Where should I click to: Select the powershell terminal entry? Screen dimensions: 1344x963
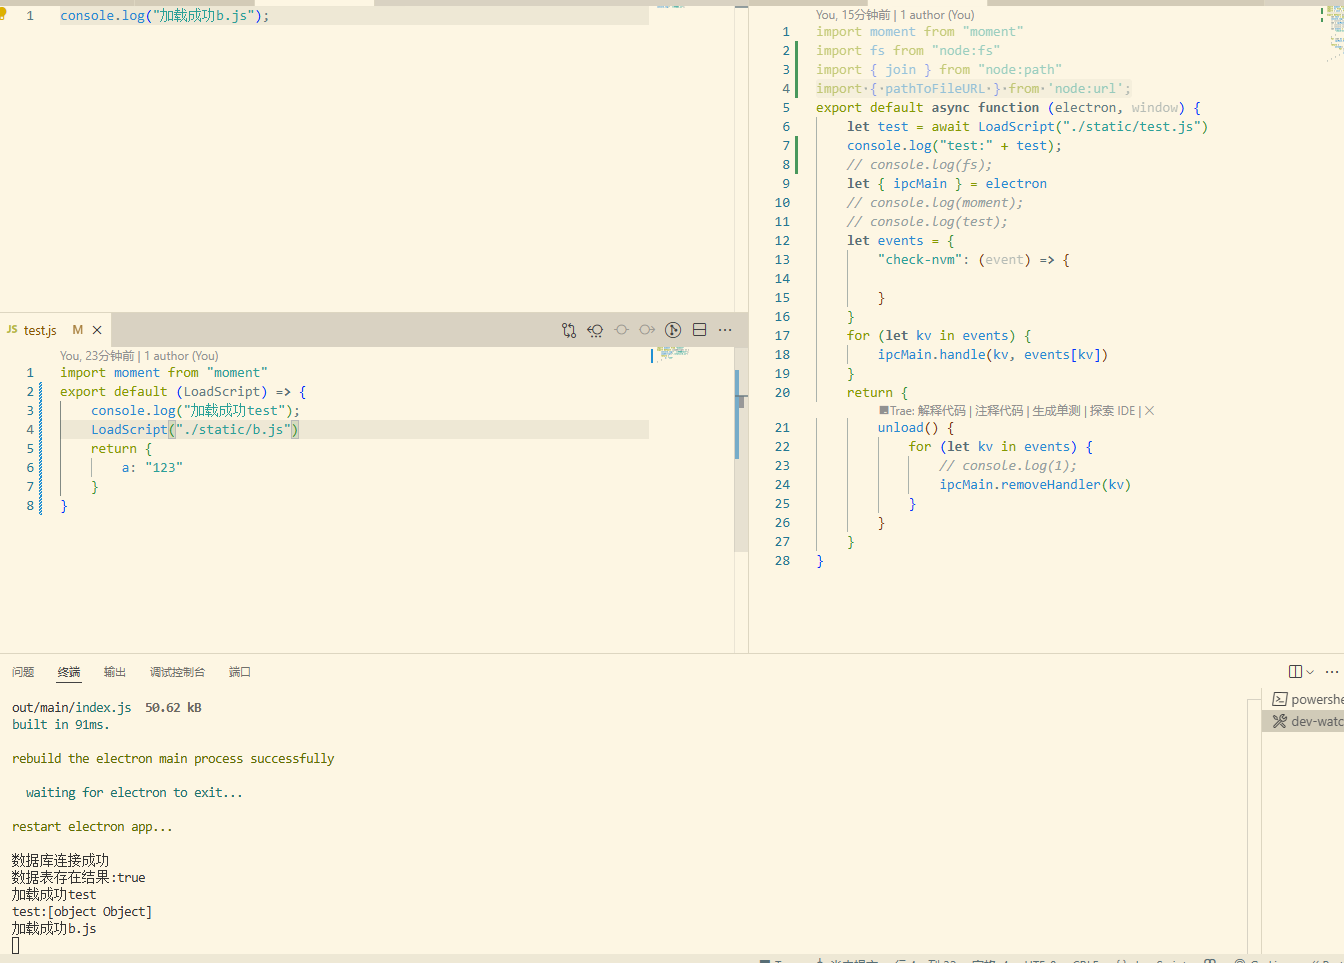(1304, 699)
